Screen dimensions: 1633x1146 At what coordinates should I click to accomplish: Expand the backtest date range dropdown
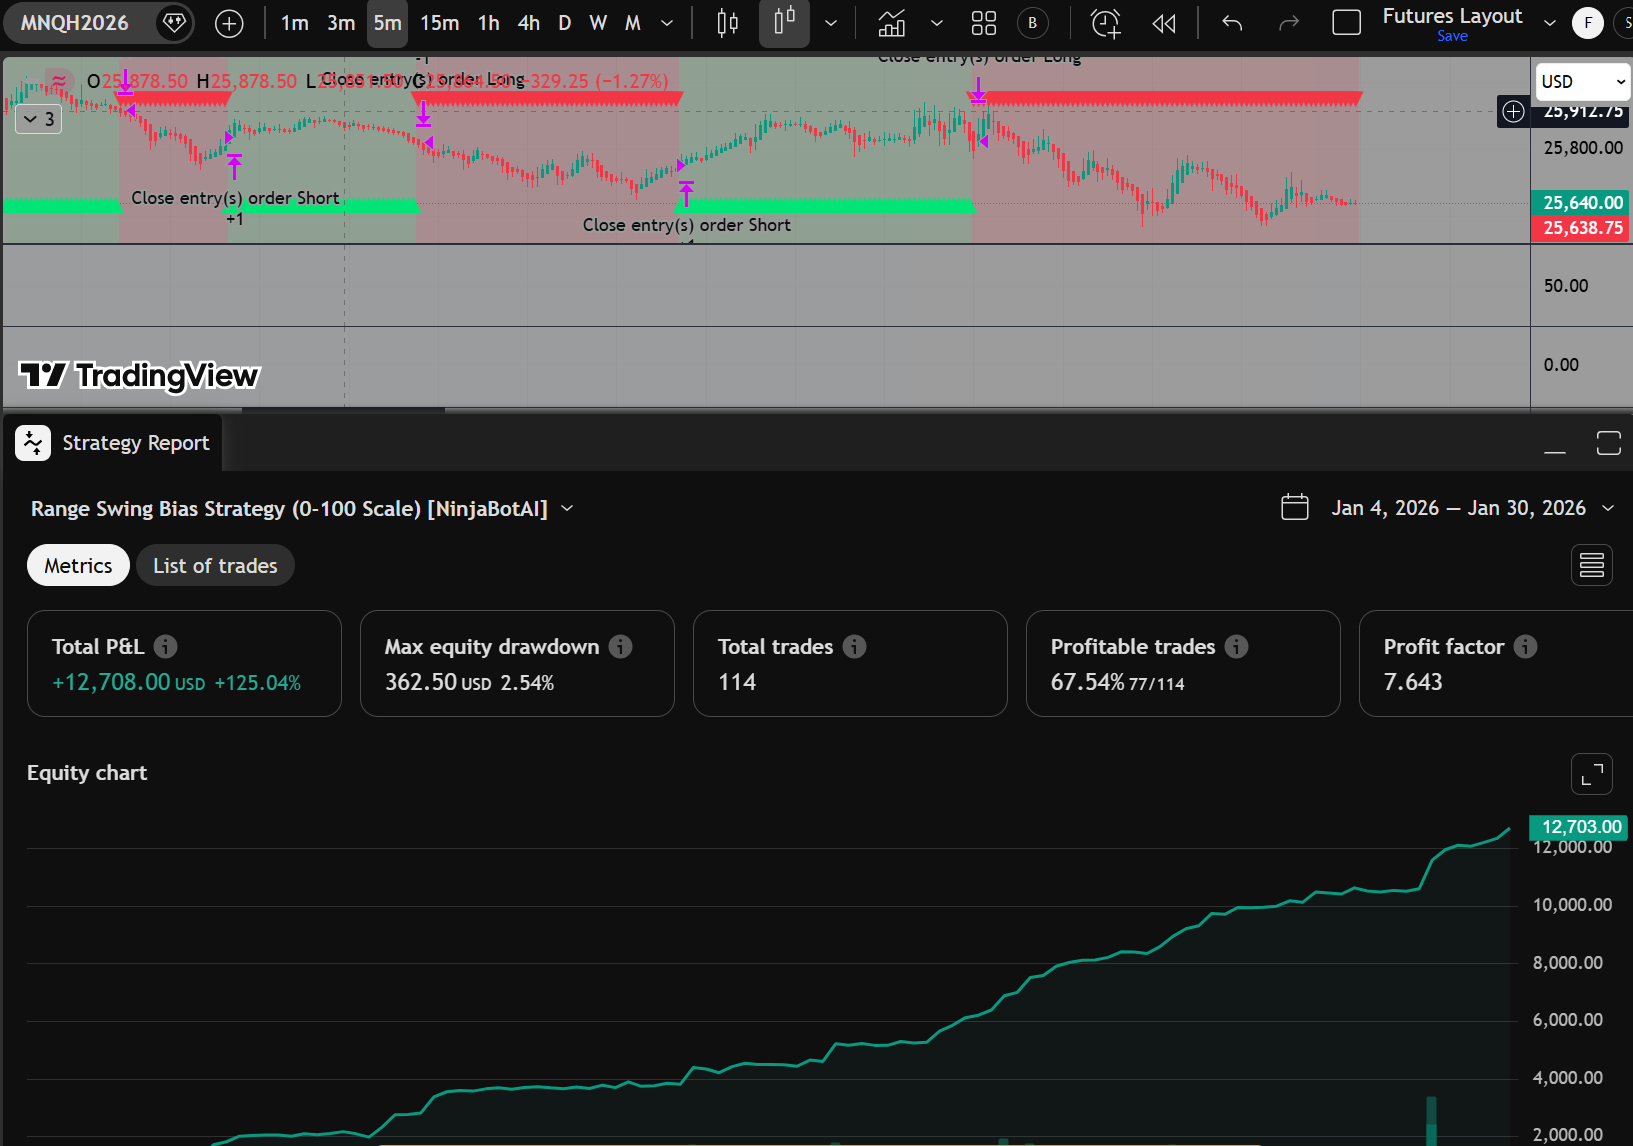tap(1608, 508)
